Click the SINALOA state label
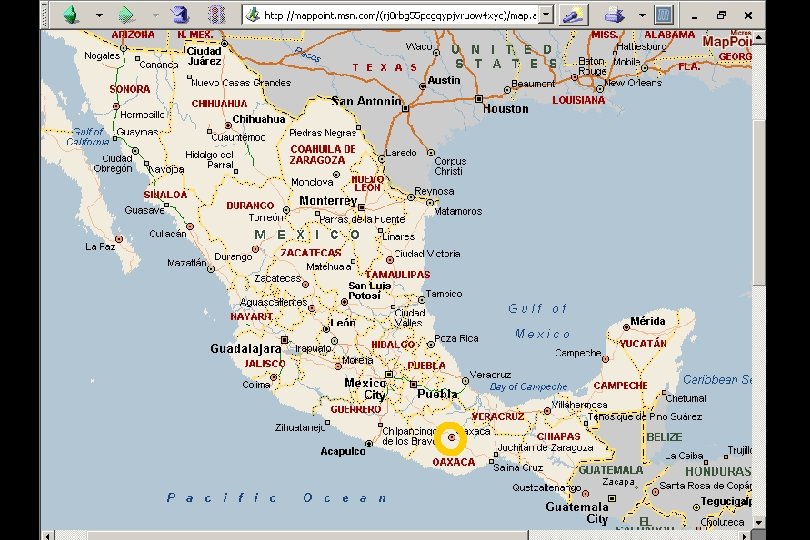Image resolution: width=810 pixels, height=540 pixels. (165, 195)
